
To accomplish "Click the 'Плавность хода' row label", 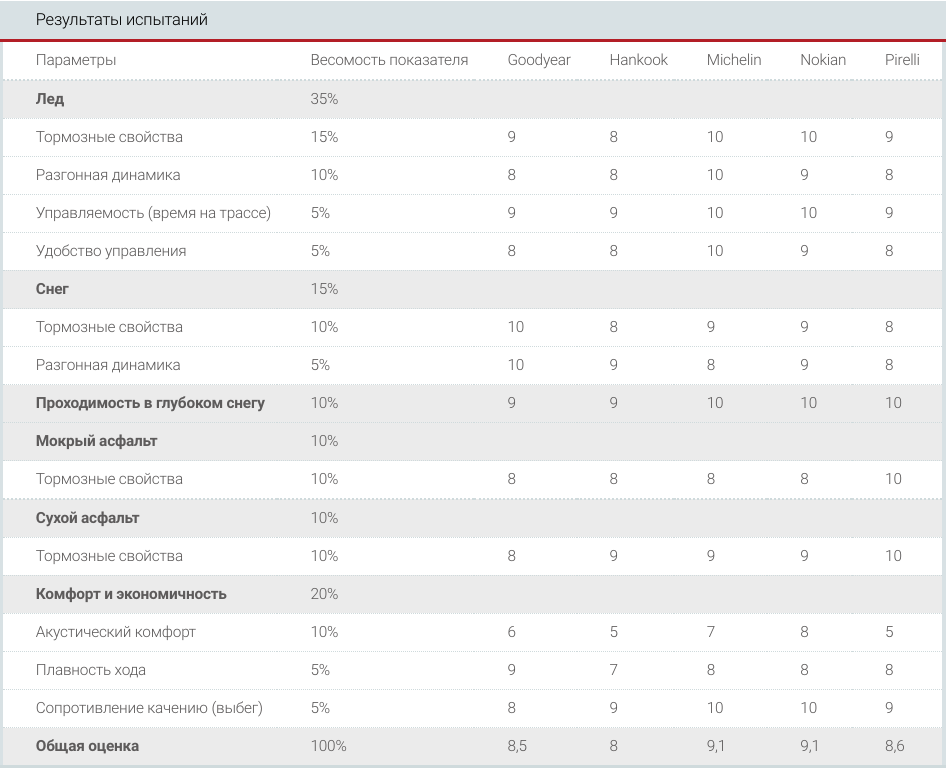I will coord(91,670).
